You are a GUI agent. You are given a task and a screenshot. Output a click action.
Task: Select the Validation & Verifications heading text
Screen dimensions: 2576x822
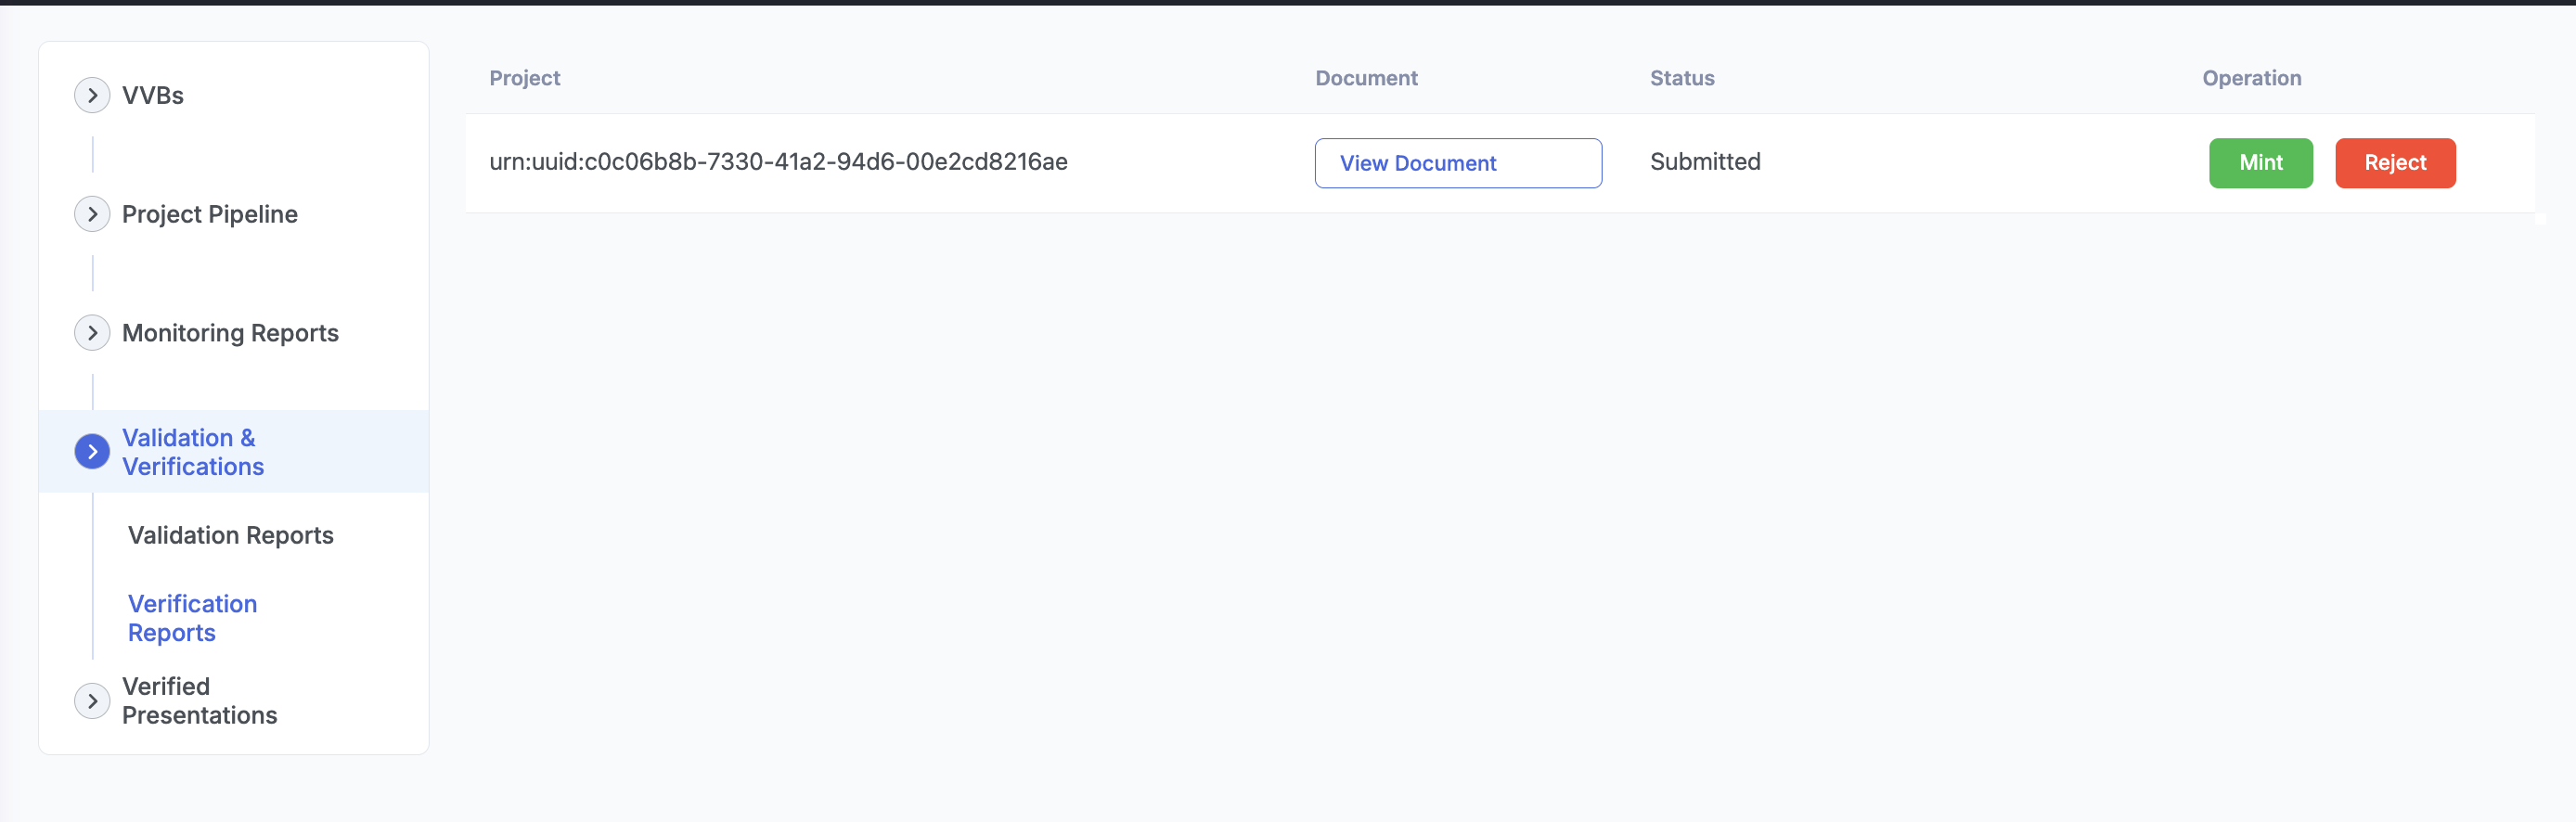(x=193, y=452)
